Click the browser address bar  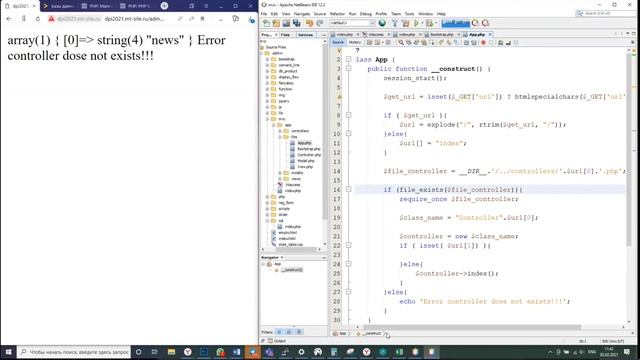[x=134, y=19]
